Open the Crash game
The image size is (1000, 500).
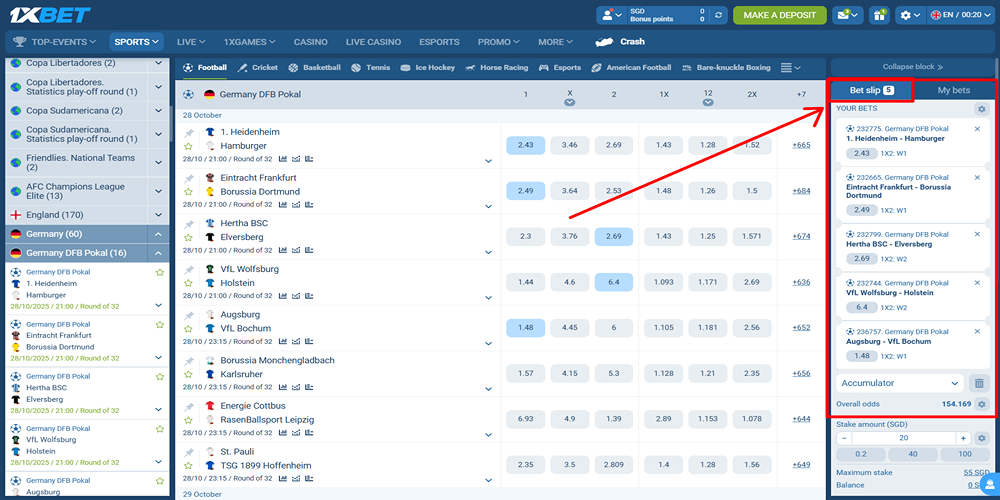pyautogui.click(x=620, y=42)
